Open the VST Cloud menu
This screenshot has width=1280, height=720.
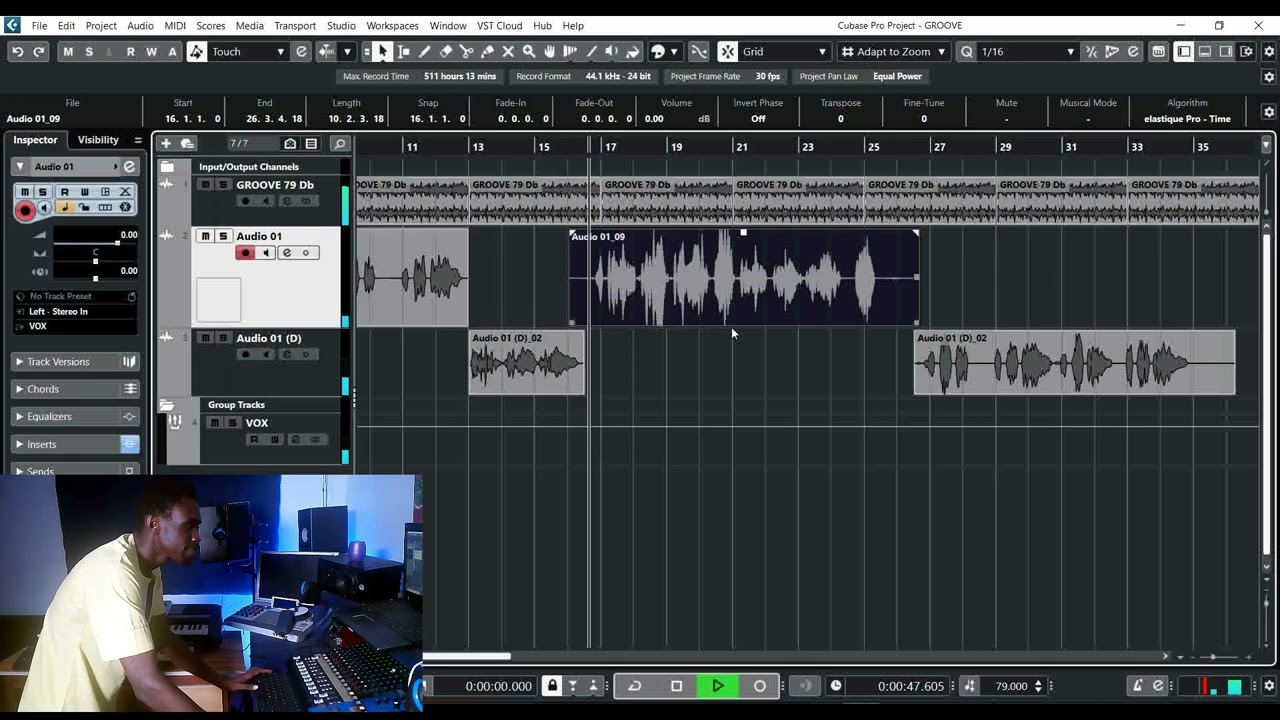click(499, 25)
